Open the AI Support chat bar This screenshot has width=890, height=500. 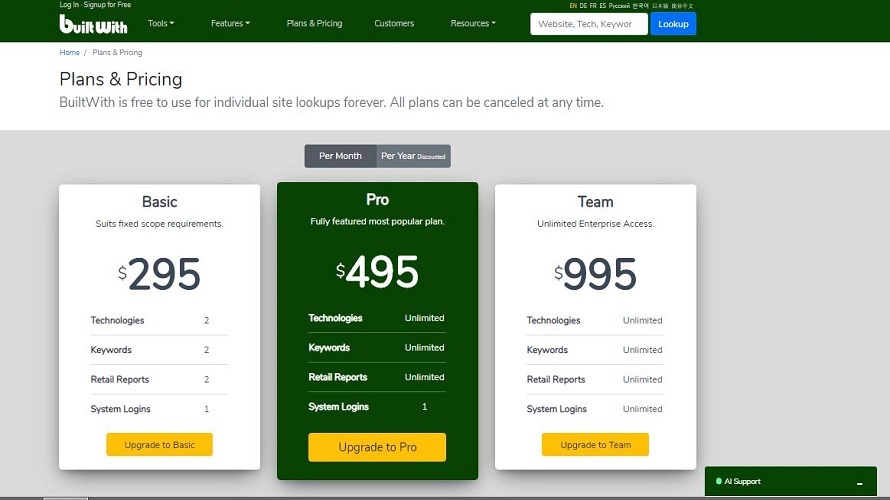tap(790, 481)
